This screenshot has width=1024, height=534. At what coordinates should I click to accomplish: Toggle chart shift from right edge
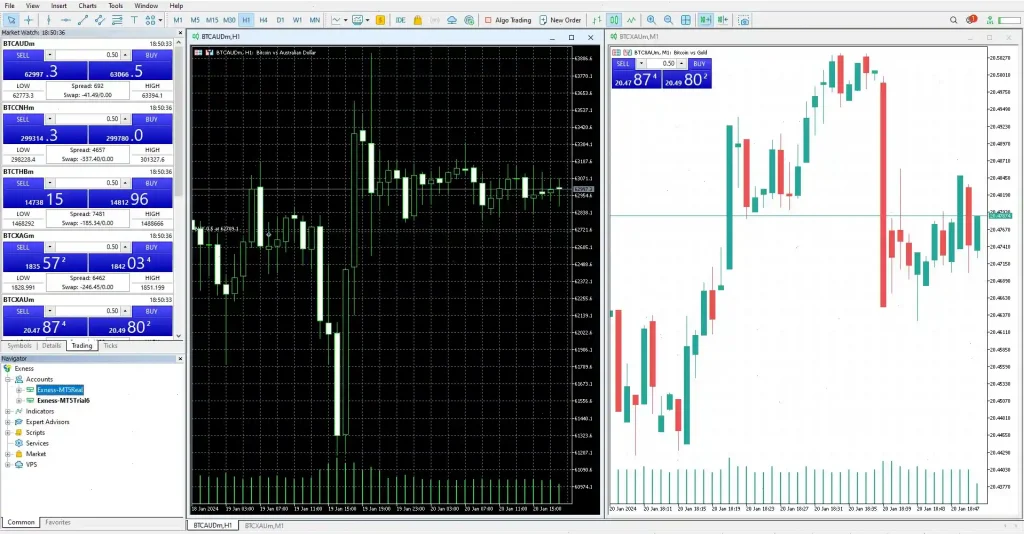(722, 20)
